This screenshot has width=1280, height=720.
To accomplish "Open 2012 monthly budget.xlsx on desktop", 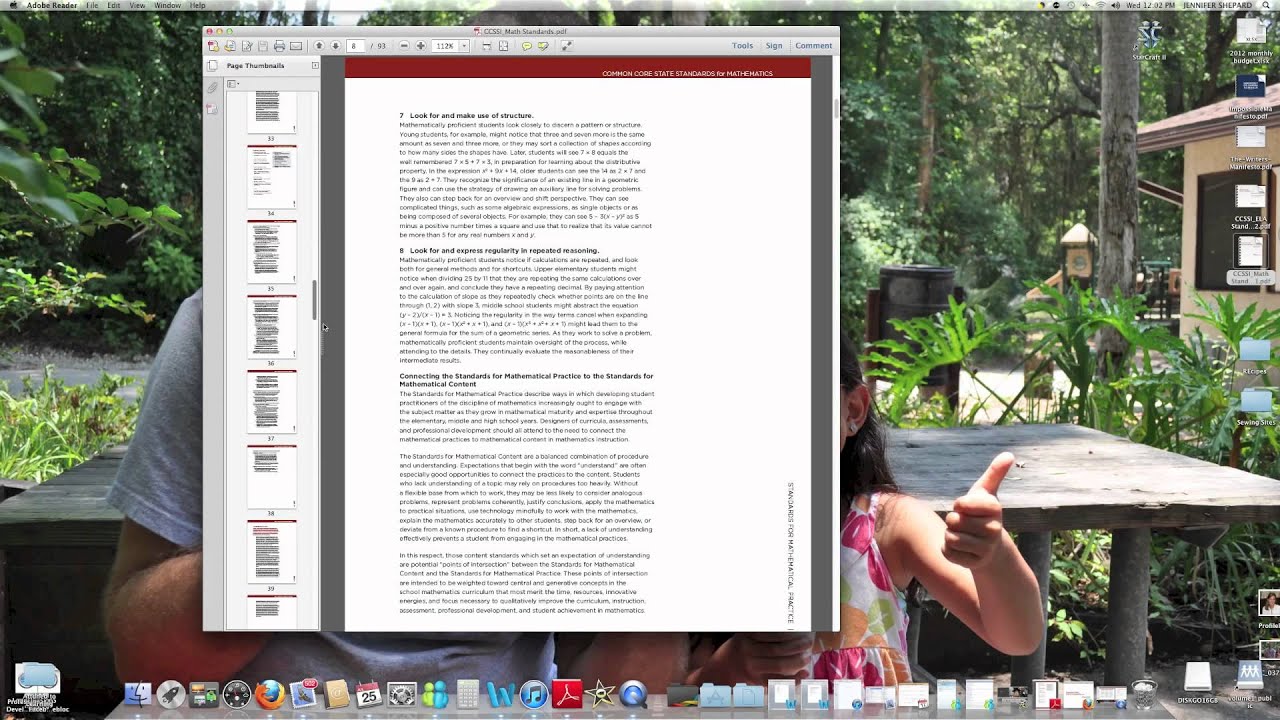I will tap(1251, 42).
